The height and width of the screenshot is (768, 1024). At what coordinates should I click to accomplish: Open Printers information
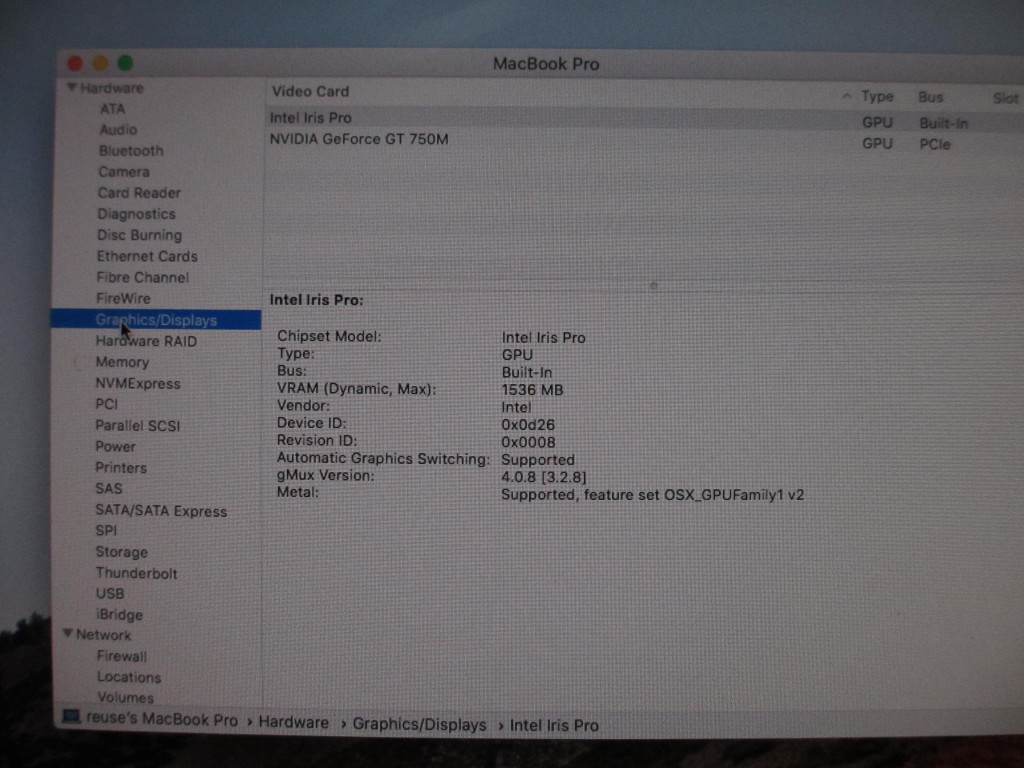coord(121,468)
